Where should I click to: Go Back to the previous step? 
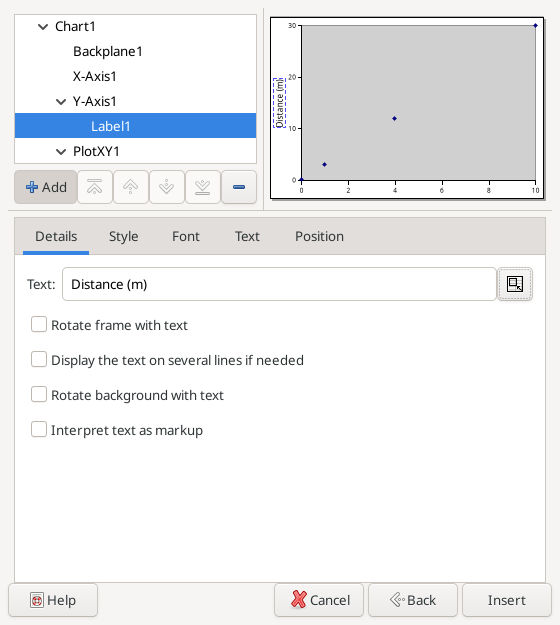tap(413, 600)
